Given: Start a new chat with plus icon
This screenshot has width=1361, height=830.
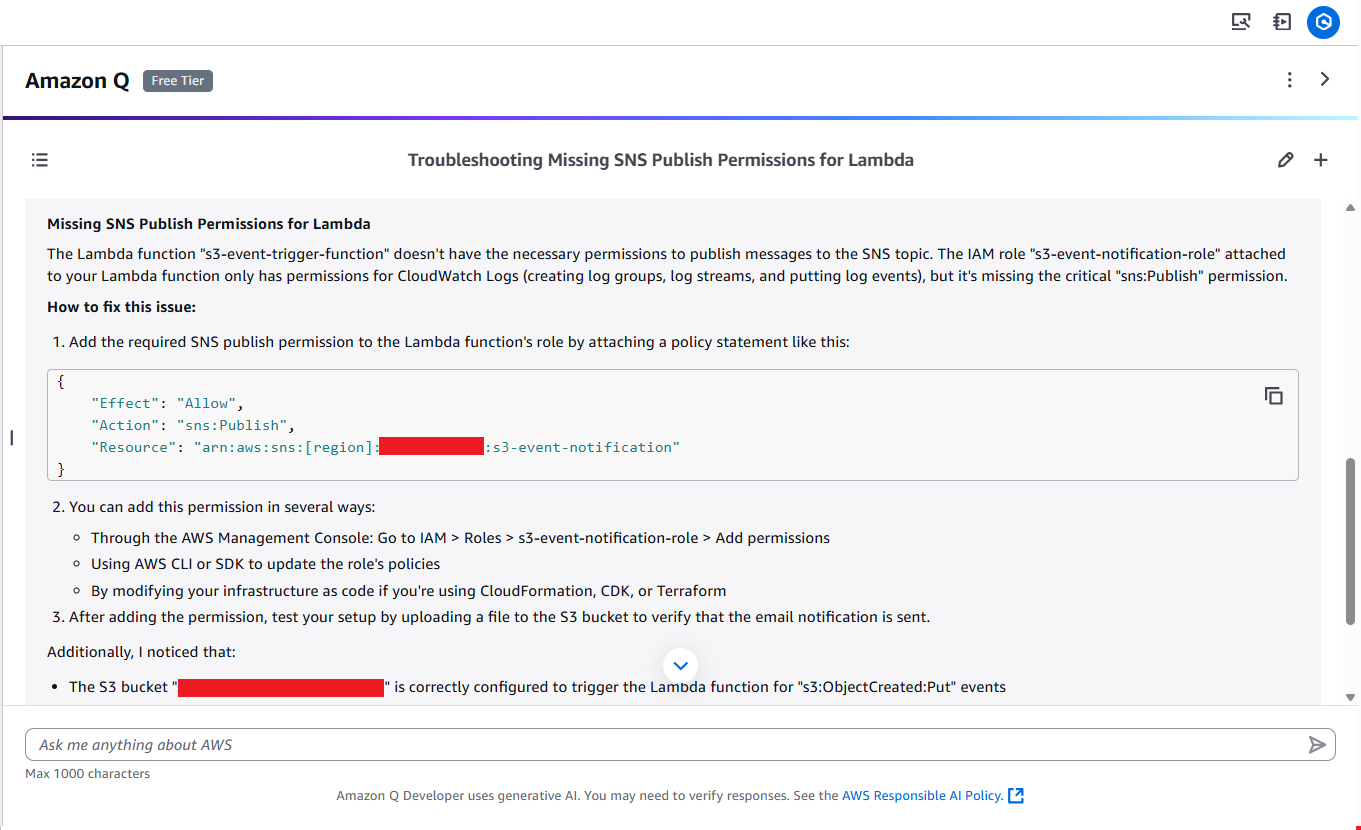Looking at the screenshot, I should 1321,160.
